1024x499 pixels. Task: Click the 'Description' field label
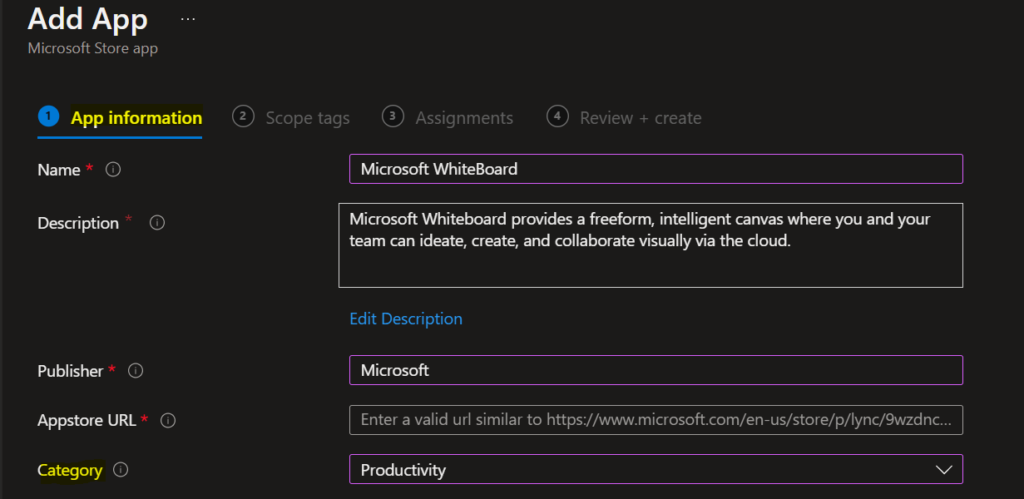(78, 223)
